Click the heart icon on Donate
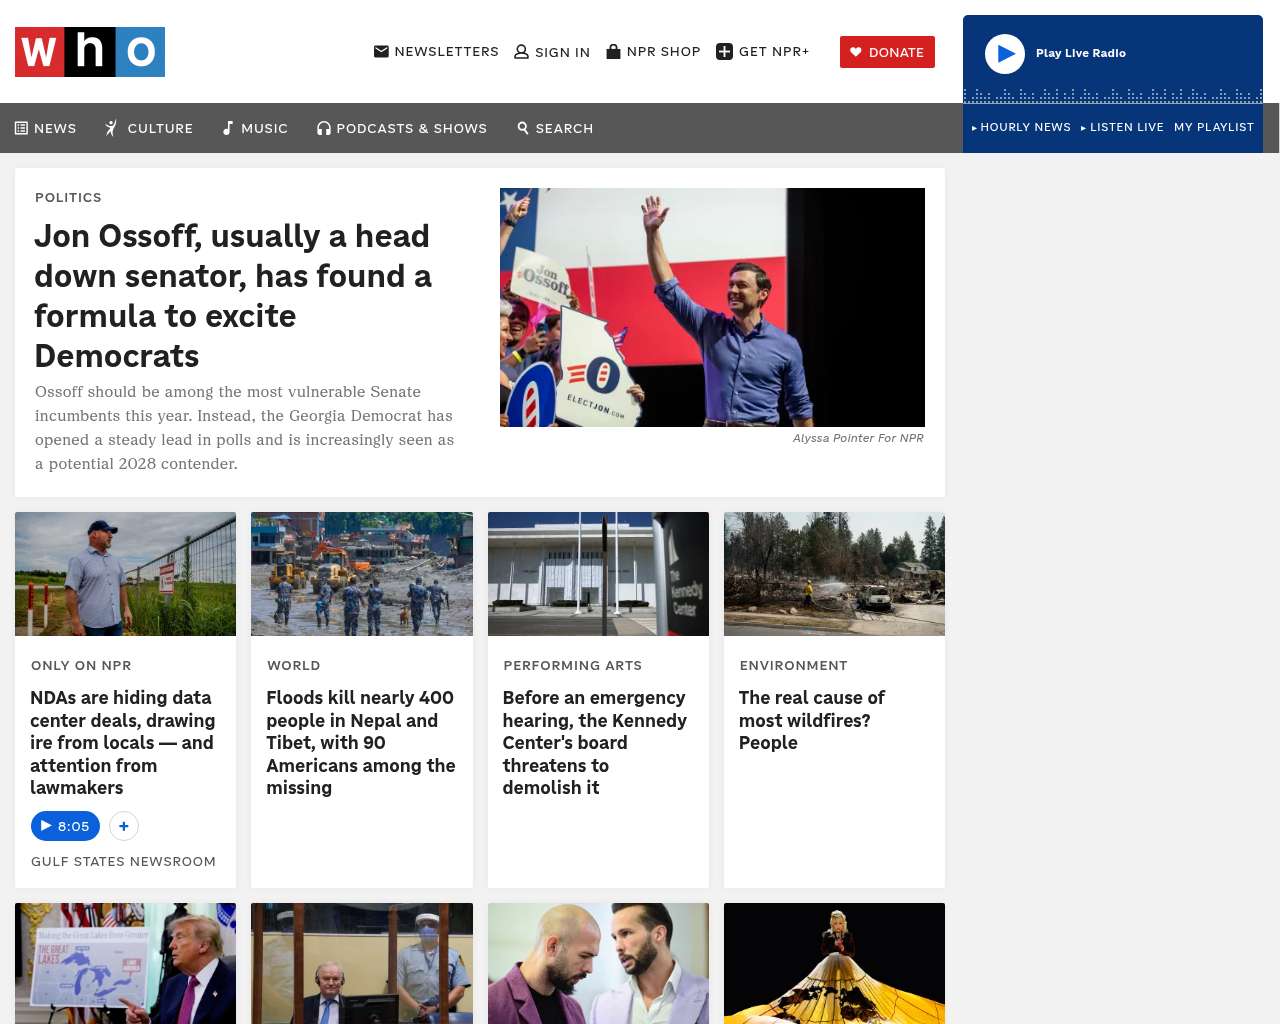Image resolution: width=1280 pixels, height=1024 pixels. pos(856,52)
